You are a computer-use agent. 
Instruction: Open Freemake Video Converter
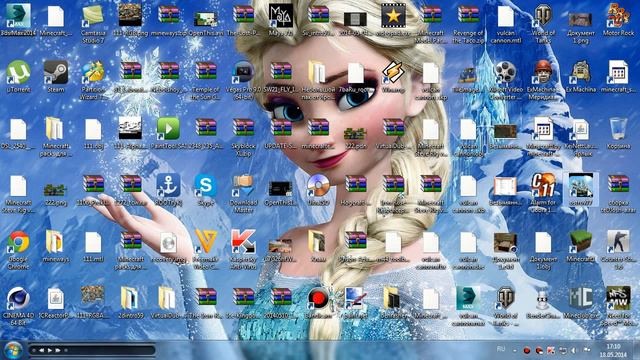click(206, 250)
